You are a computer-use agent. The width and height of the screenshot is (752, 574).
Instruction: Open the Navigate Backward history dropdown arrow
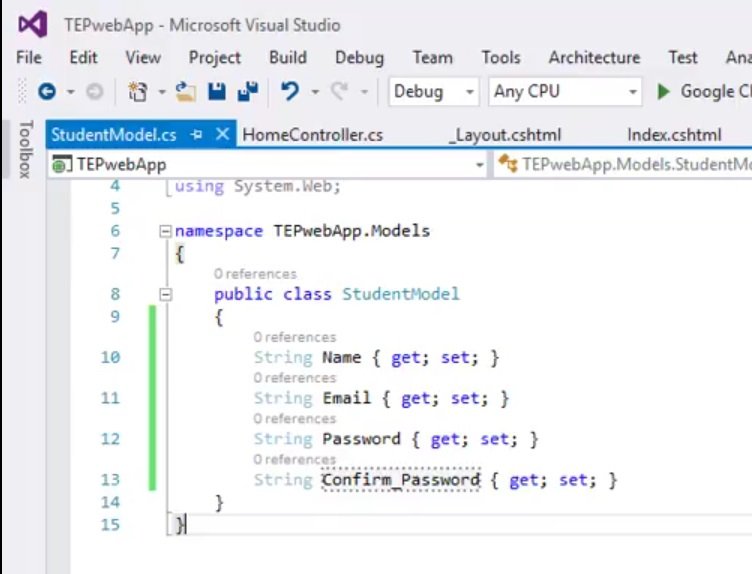click(x=70, y=92)
